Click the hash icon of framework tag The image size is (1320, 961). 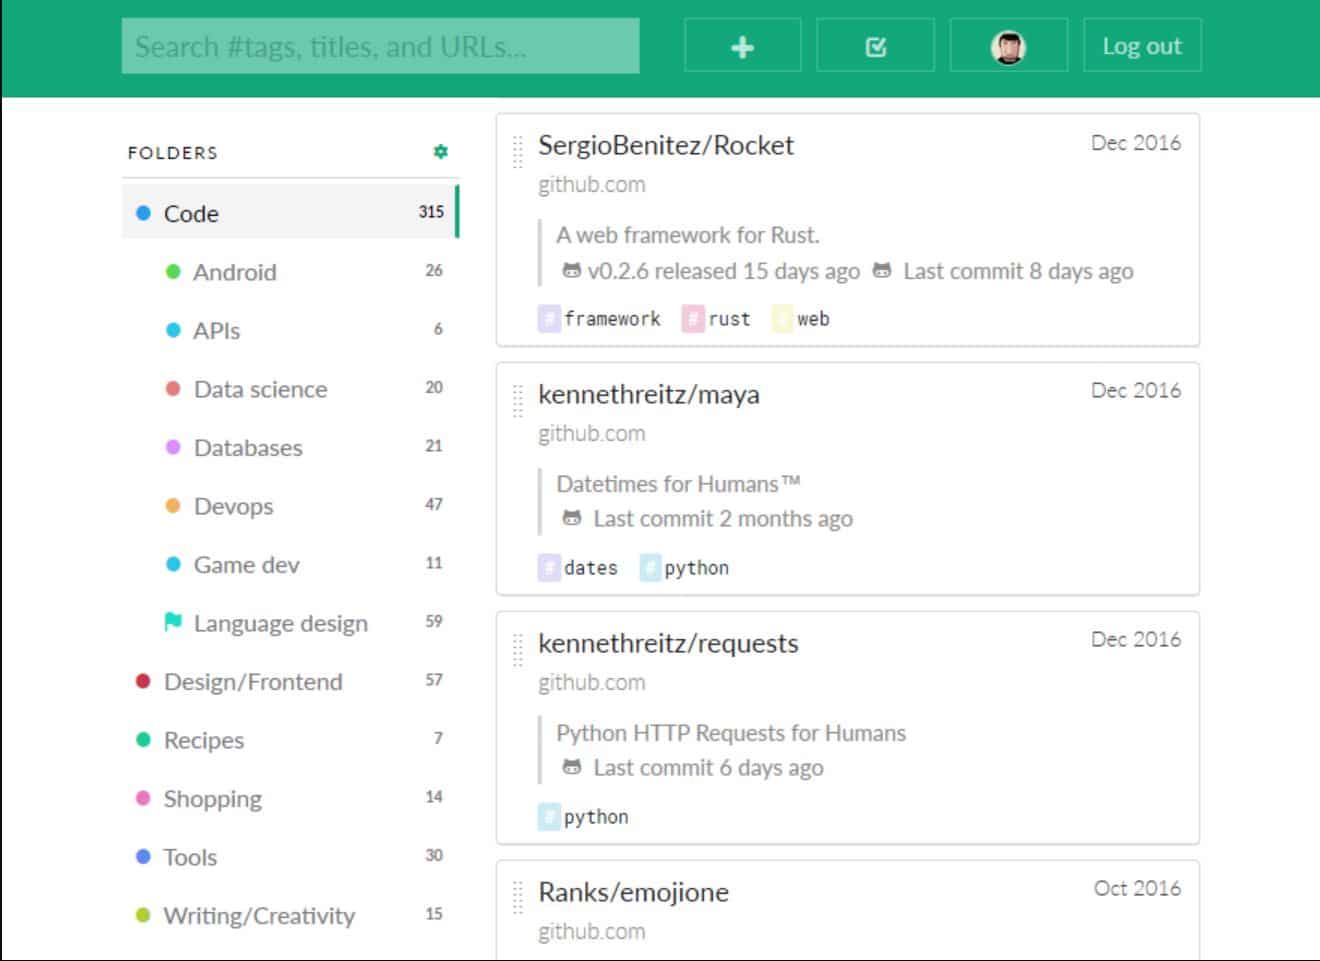(x=549, y=318)
